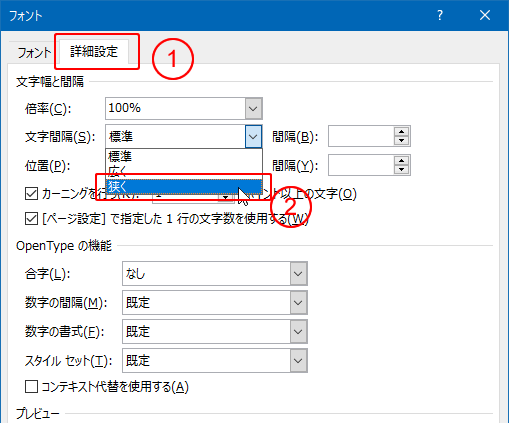This screenshot has height=423, width=509.
Task: Decrease 間隔(B) value with down arrow
Action: point(401,140)
